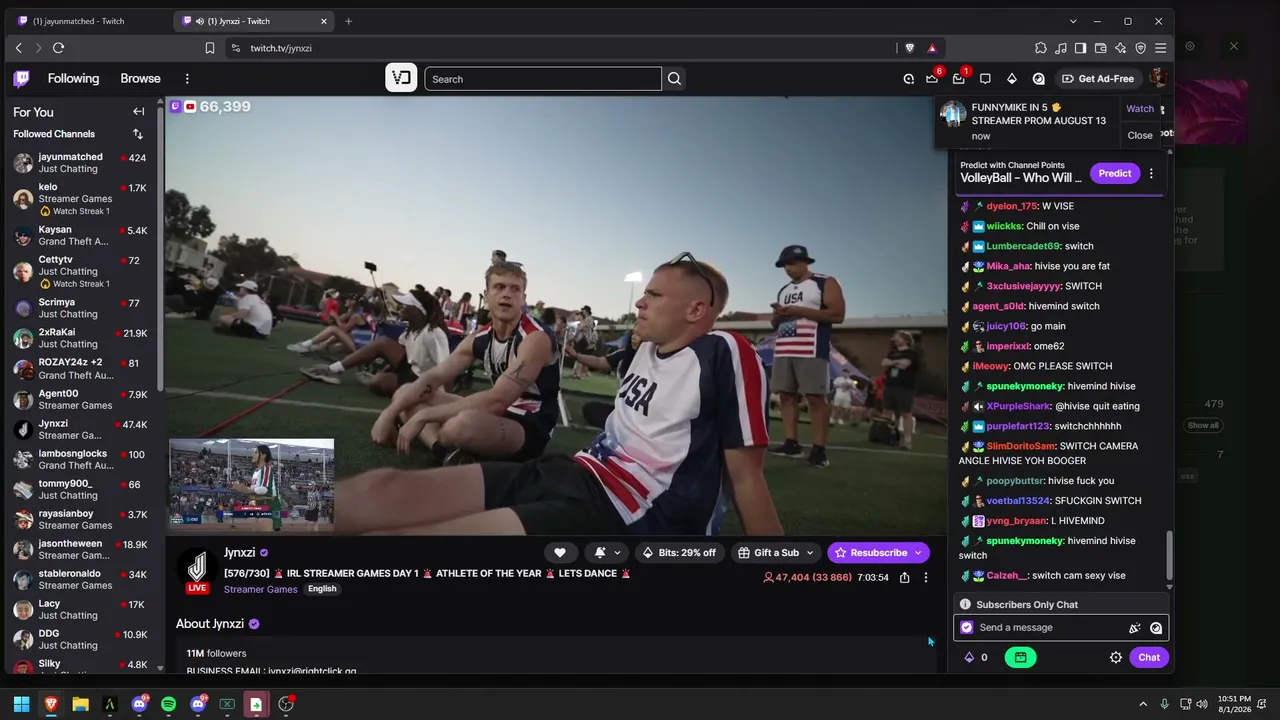This screenshot has height=720, width=1280.
Task: Open the Browse page
Action: click(x=140, y=79)
